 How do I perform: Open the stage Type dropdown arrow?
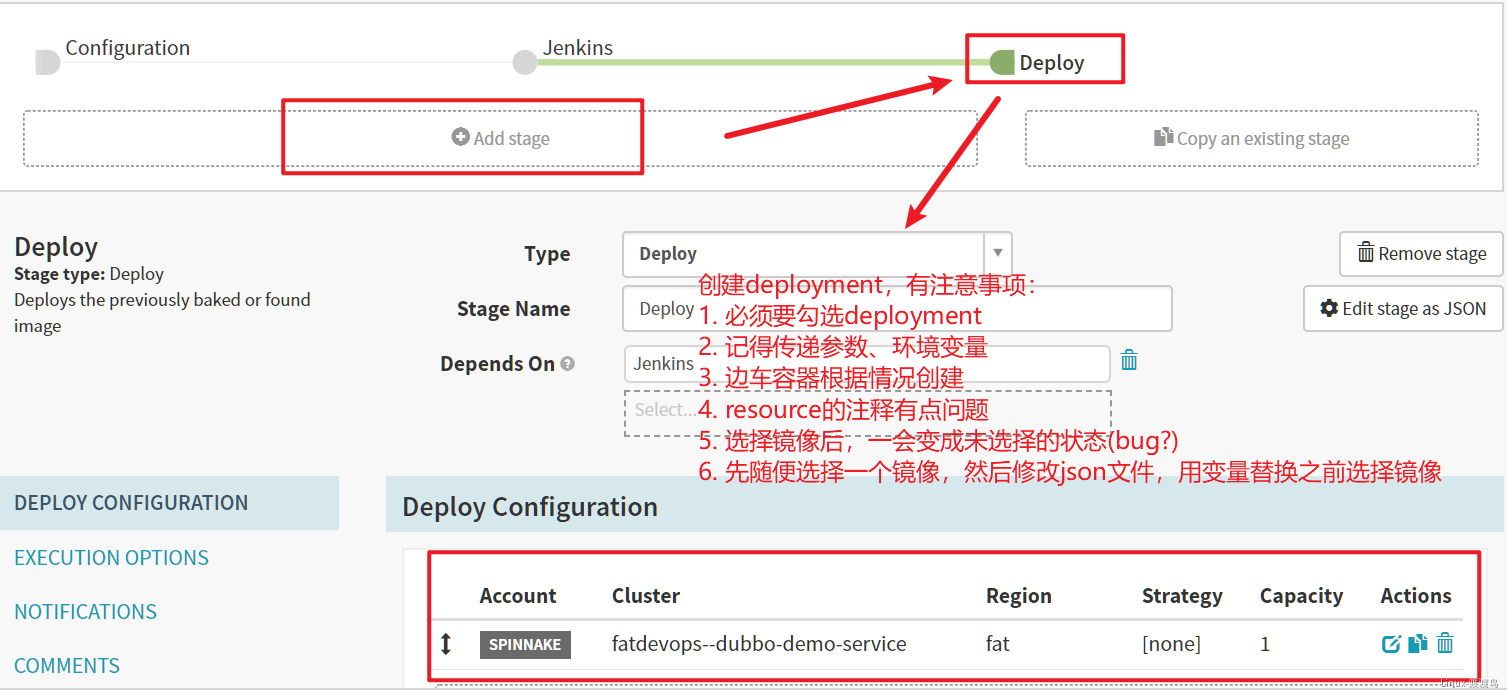[x=997, y=253]
